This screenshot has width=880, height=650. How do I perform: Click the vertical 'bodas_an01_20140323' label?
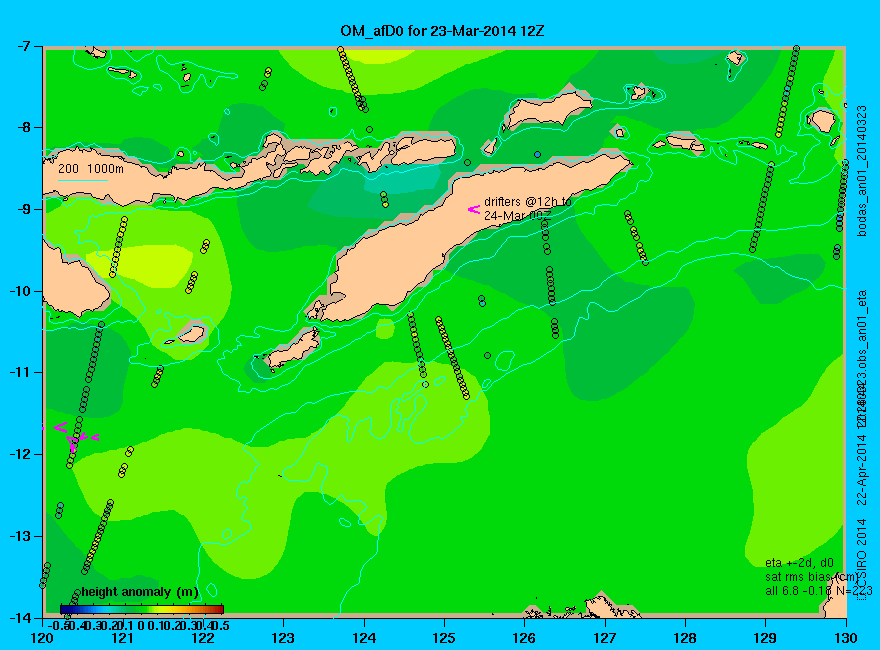tap(863, 171)
